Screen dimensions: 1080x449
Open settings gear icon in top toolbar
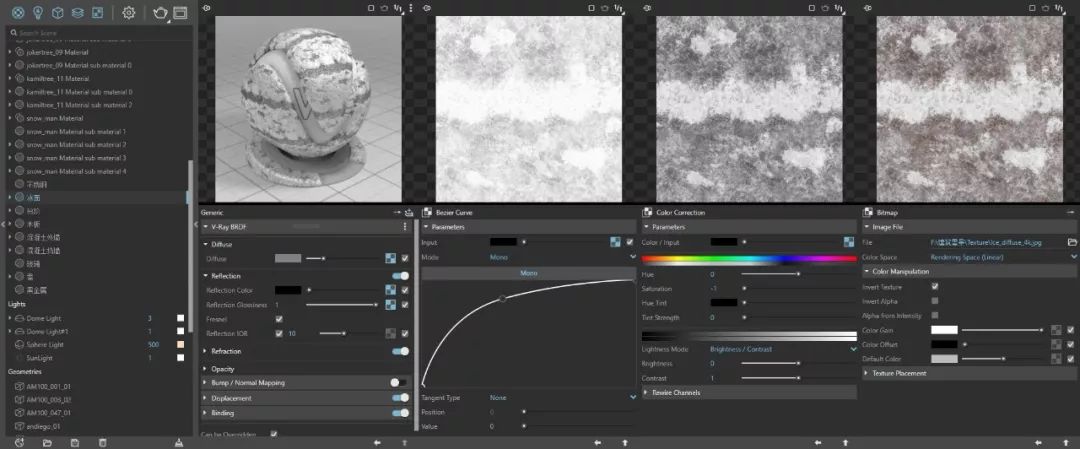128,13
